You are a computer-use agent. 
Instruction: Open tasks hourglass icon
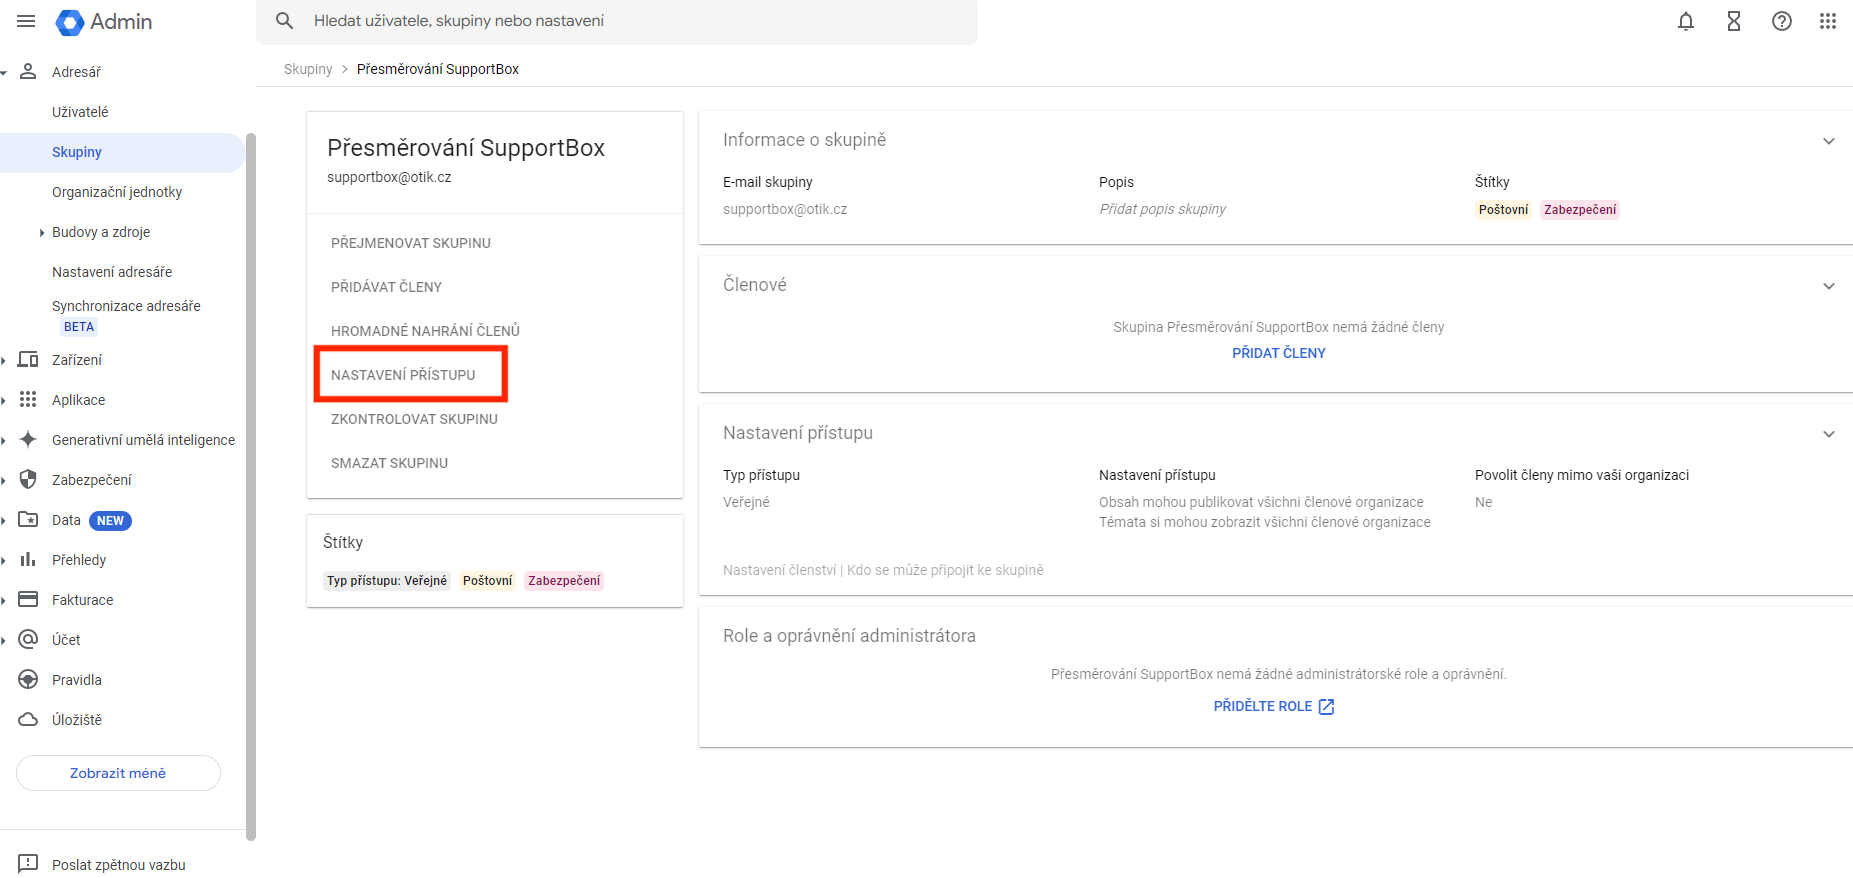coord(1734,21)
